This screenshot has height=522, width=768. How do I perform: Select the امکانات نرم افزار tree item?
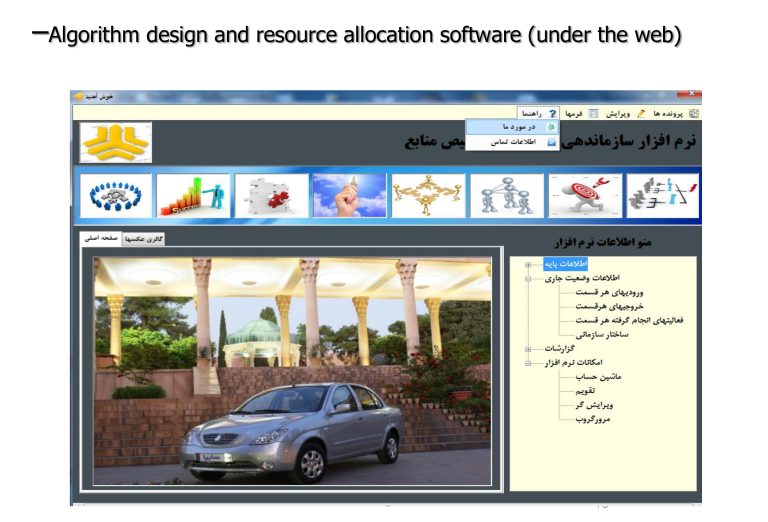(x=573, y=363)
